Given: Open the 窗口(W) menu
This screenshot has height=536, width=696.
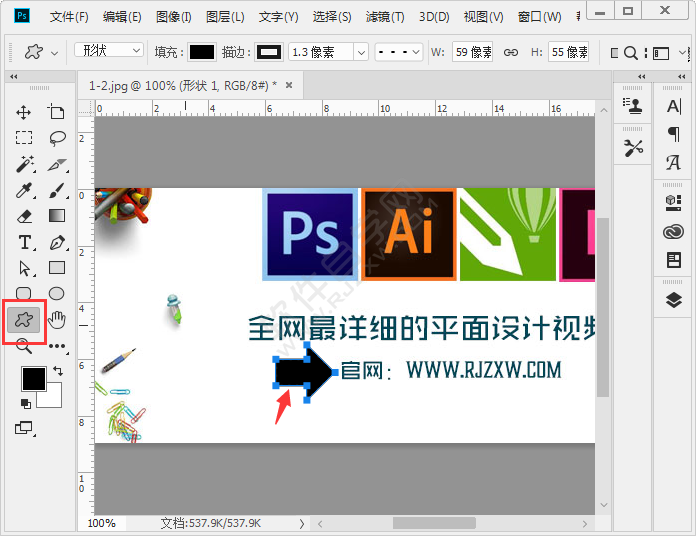Looking at the screenshot, I should [x=539, y=16].
